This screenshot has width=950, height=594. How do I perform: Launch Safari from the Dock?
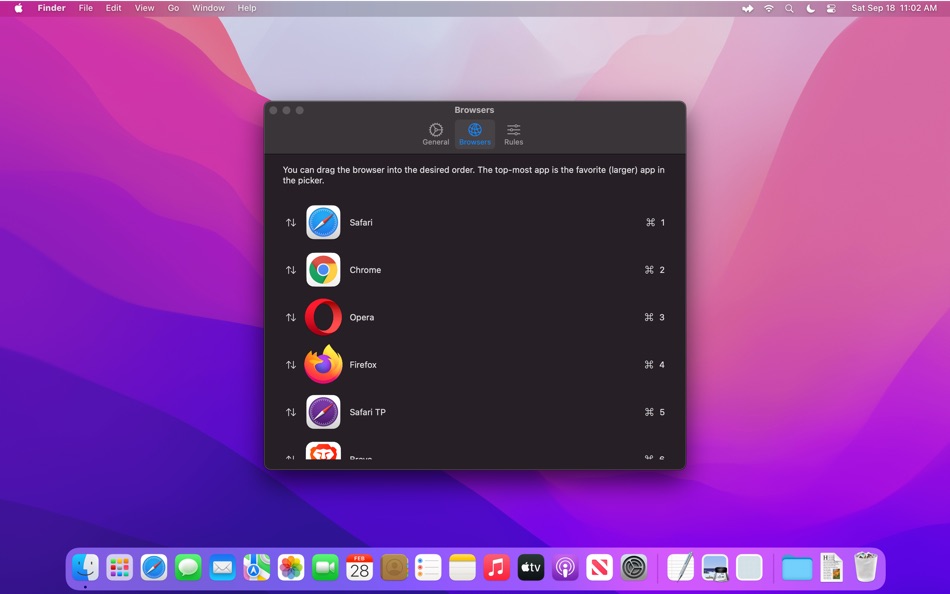pos(154,568)
